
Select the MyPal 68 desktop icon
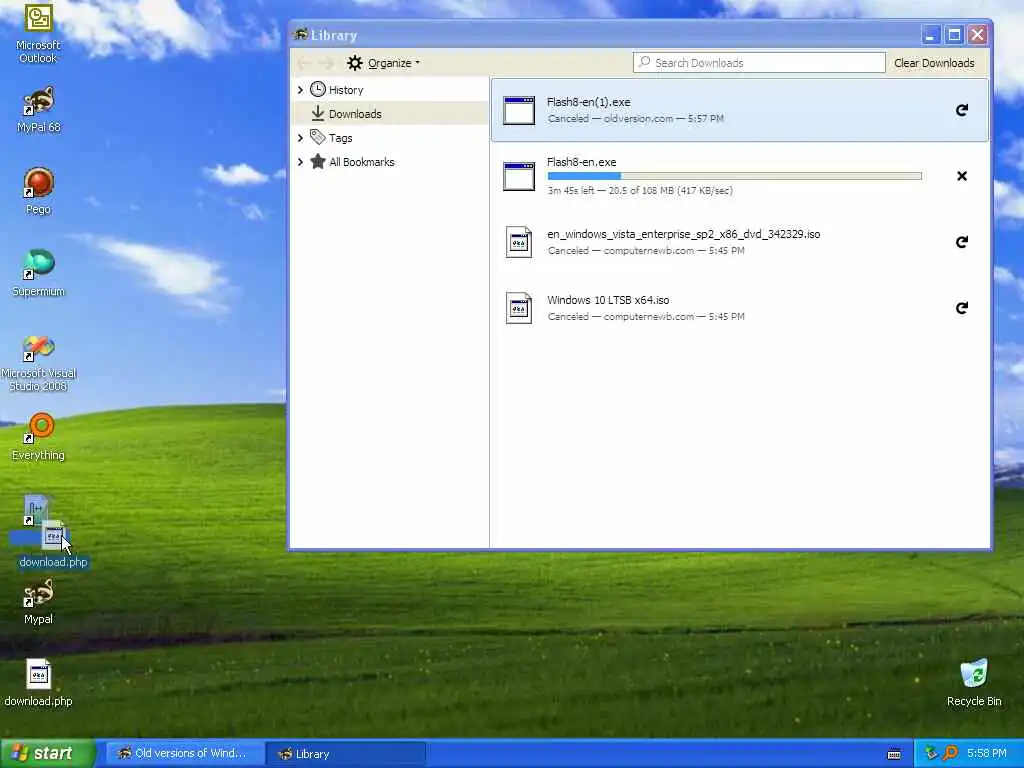pos(39,110)
